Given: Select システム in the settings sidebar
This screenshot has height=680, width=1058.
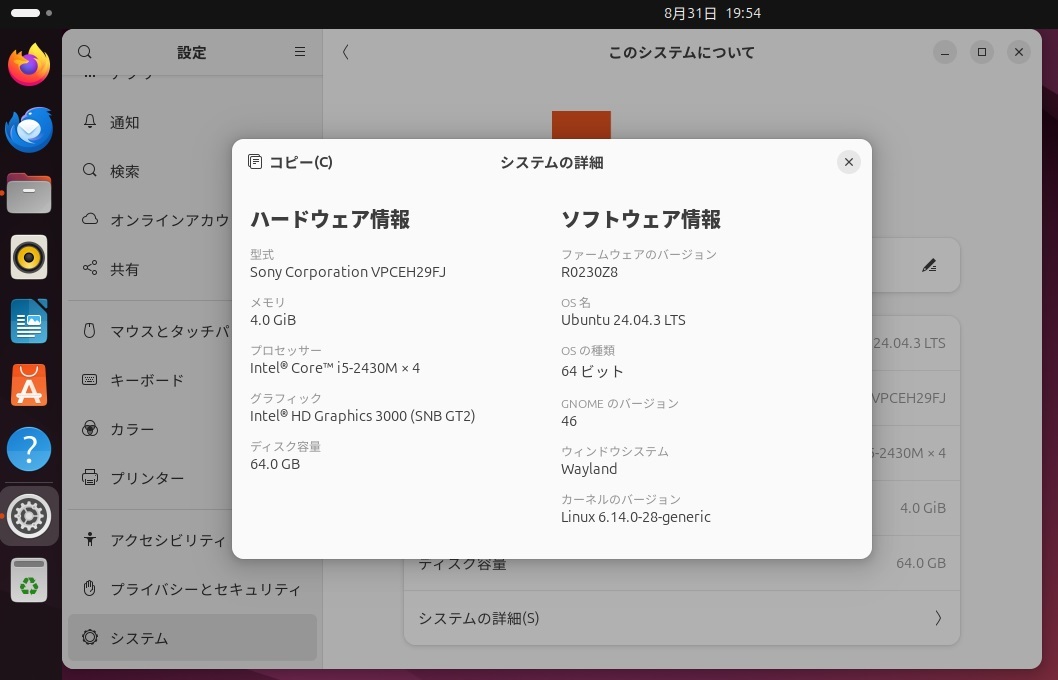Looking at the screenshot, I should click(192, 638).
